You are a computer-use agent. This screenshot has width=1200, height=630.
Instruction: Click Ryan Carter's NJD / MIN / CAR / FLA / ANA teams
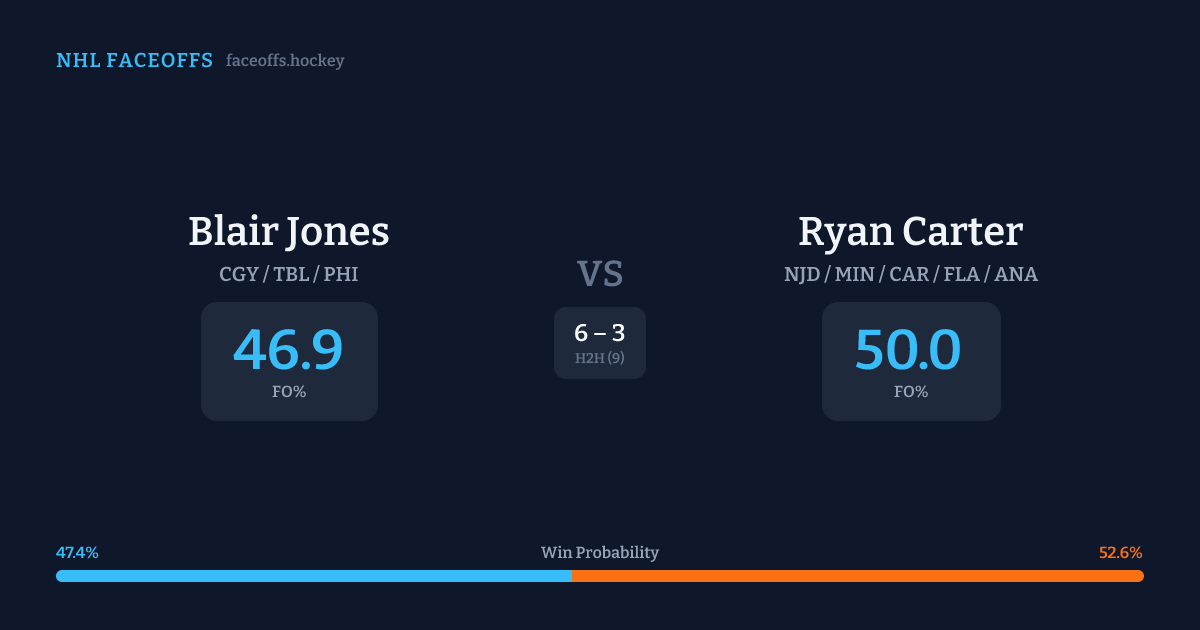(910, 274)
